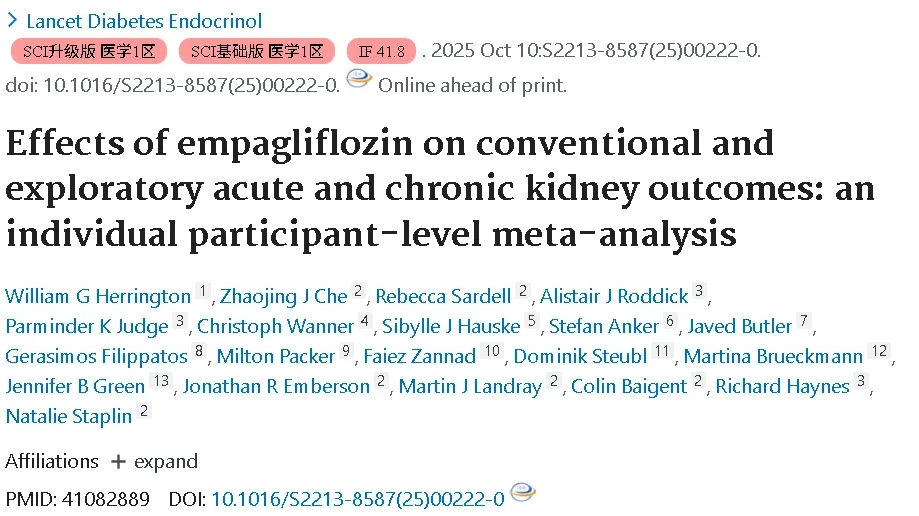Open the Lancet Diabetes Endocrinol journal link
The width and height of the screenshot is (919, 516).
pyautogui.click(x=144, y=21)
